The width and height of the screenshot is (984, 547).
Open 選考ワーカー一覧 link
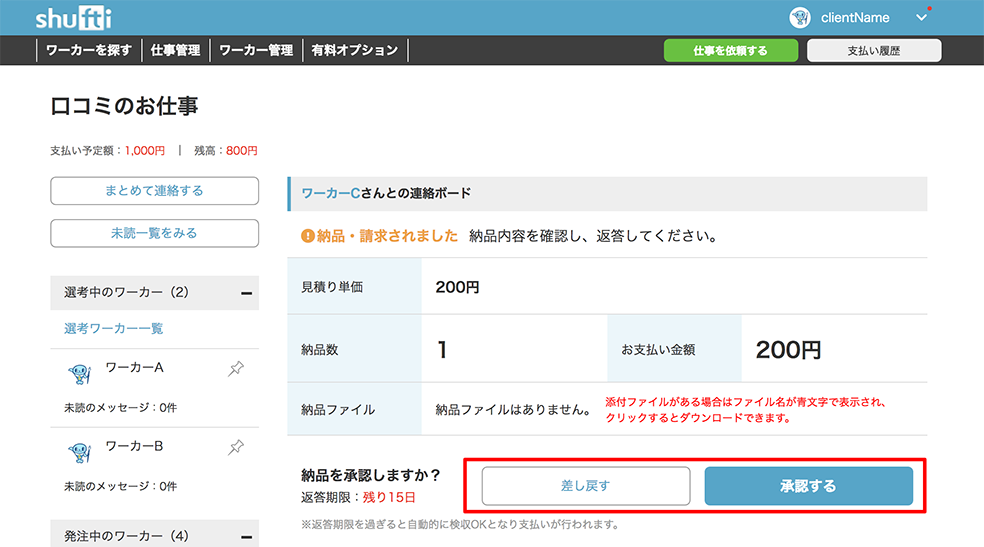114,328
